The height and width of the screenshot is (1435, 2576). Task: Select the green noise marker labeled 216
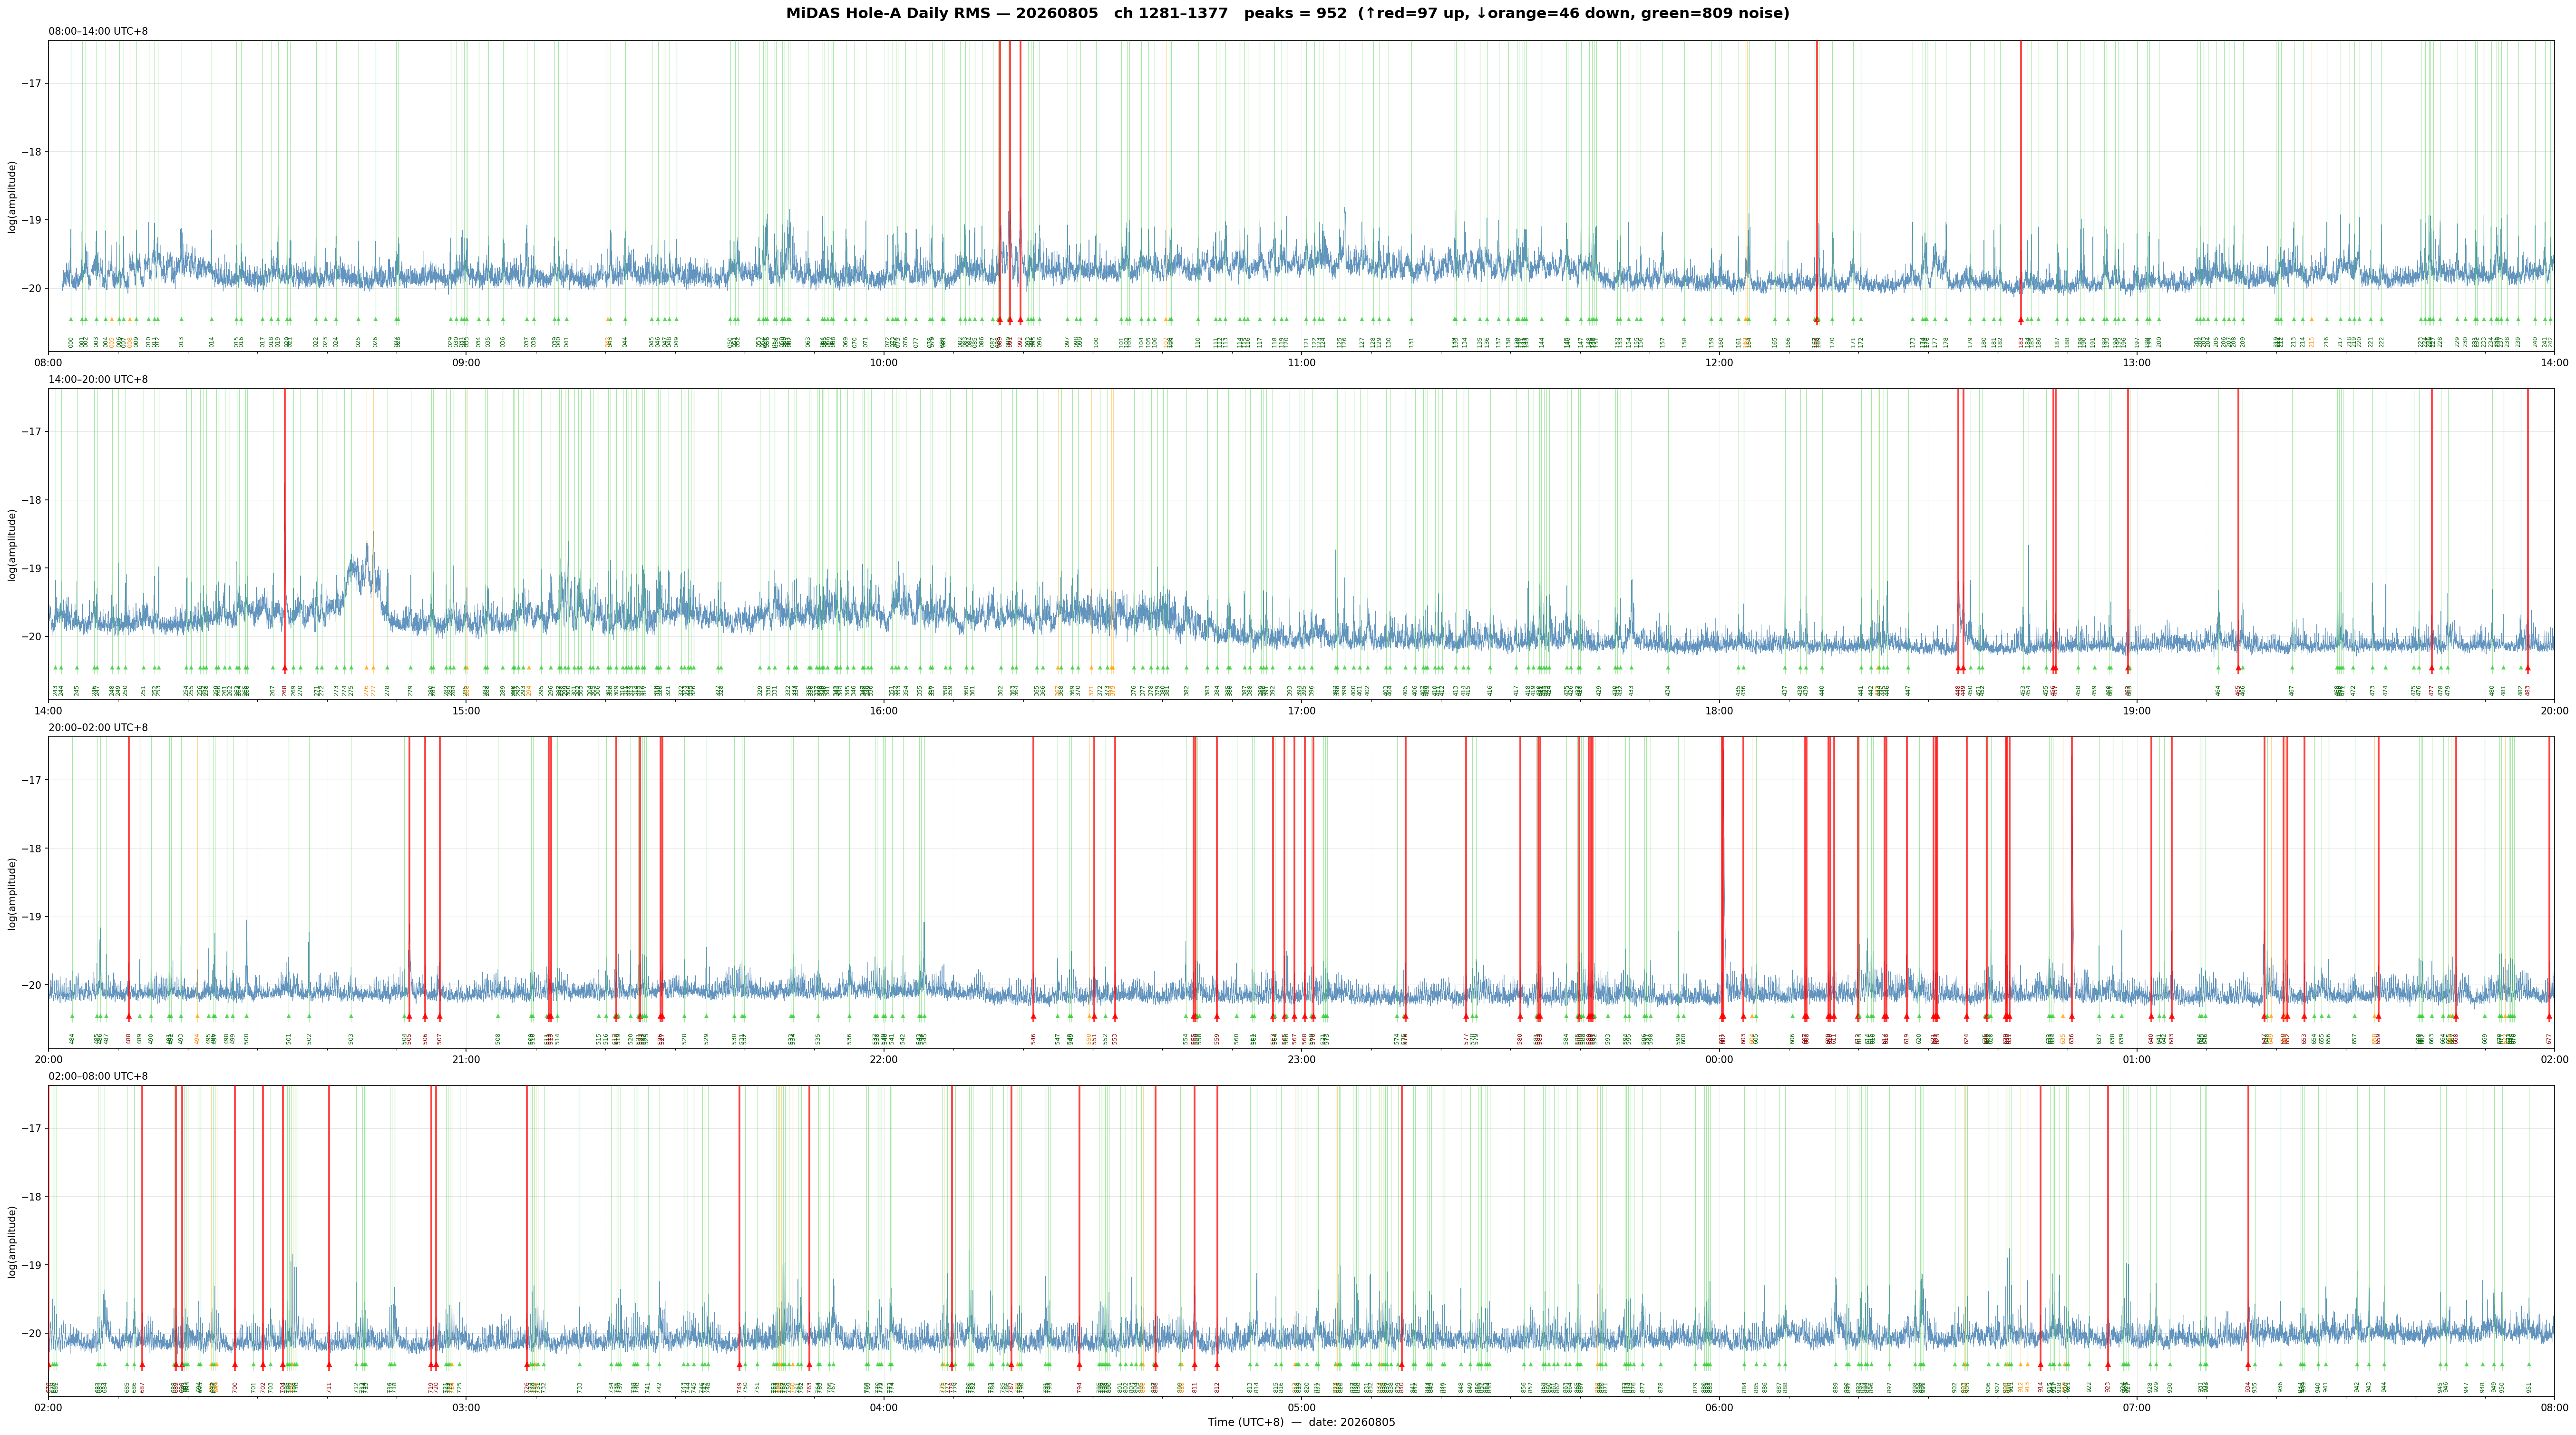2326,320
